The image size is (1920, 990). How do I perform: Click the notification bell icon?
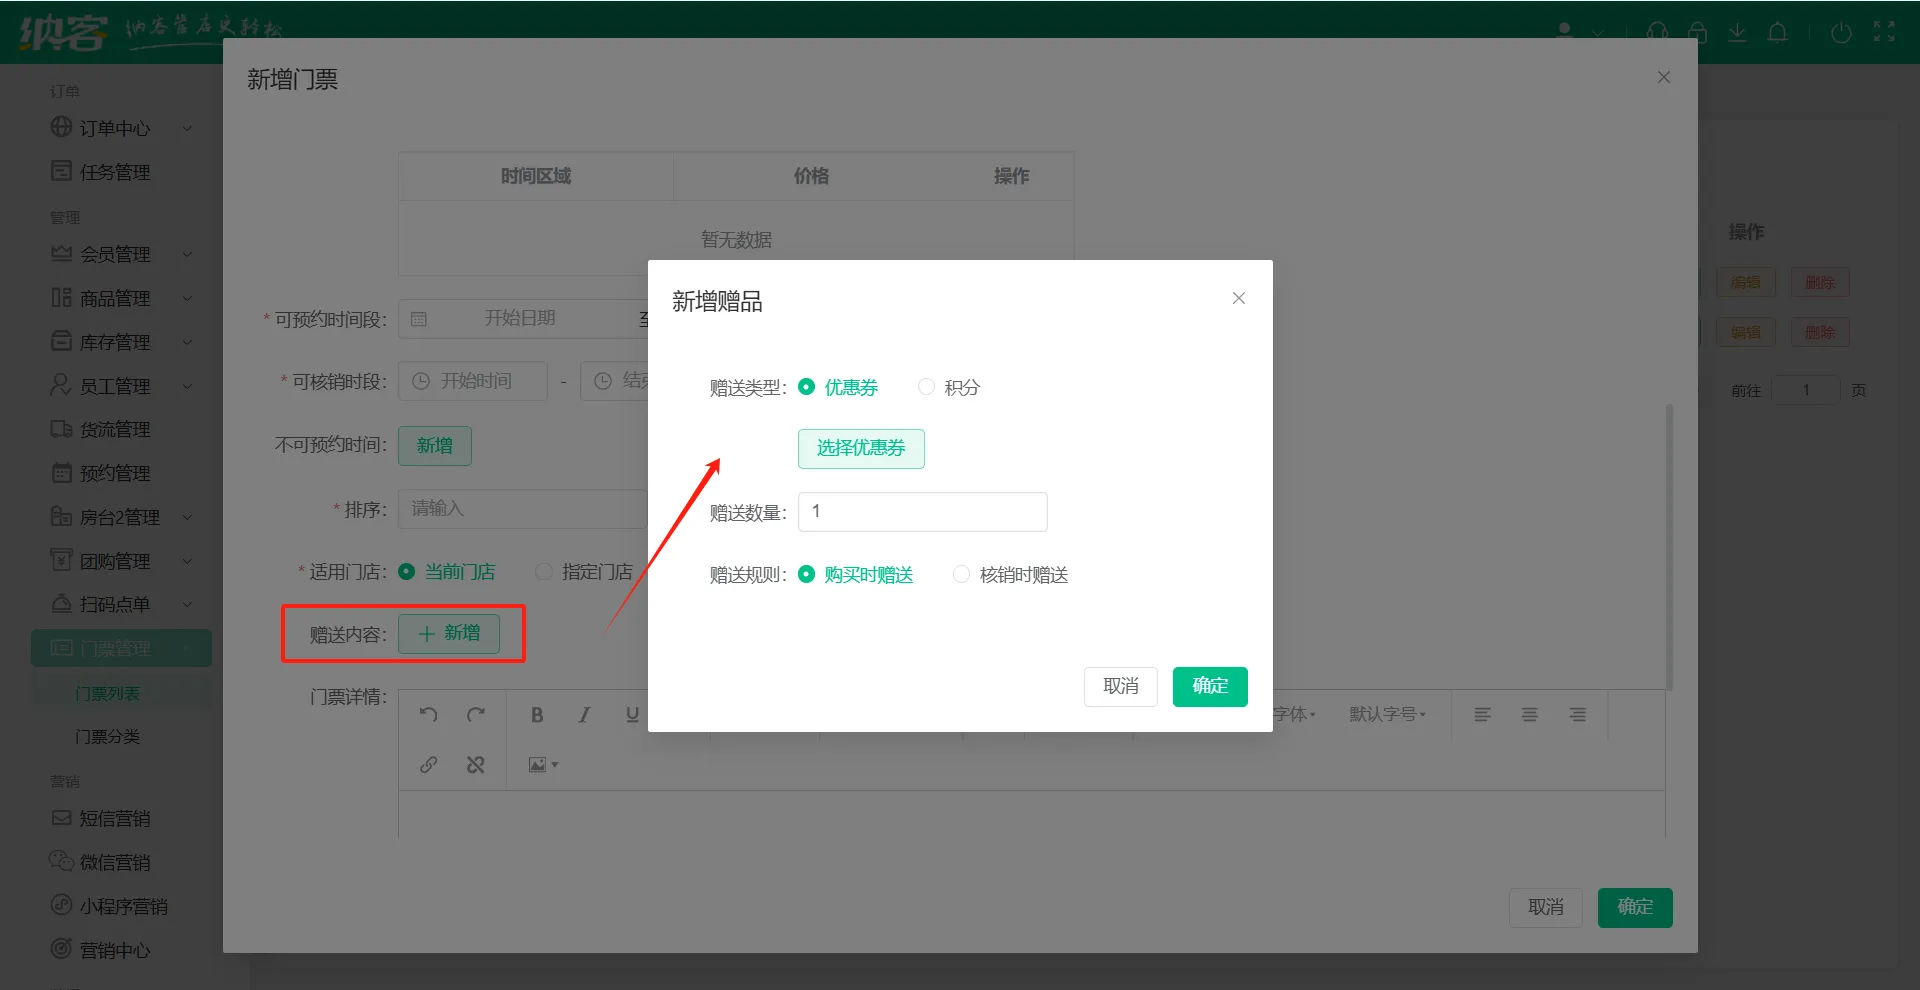[1777, 33]
